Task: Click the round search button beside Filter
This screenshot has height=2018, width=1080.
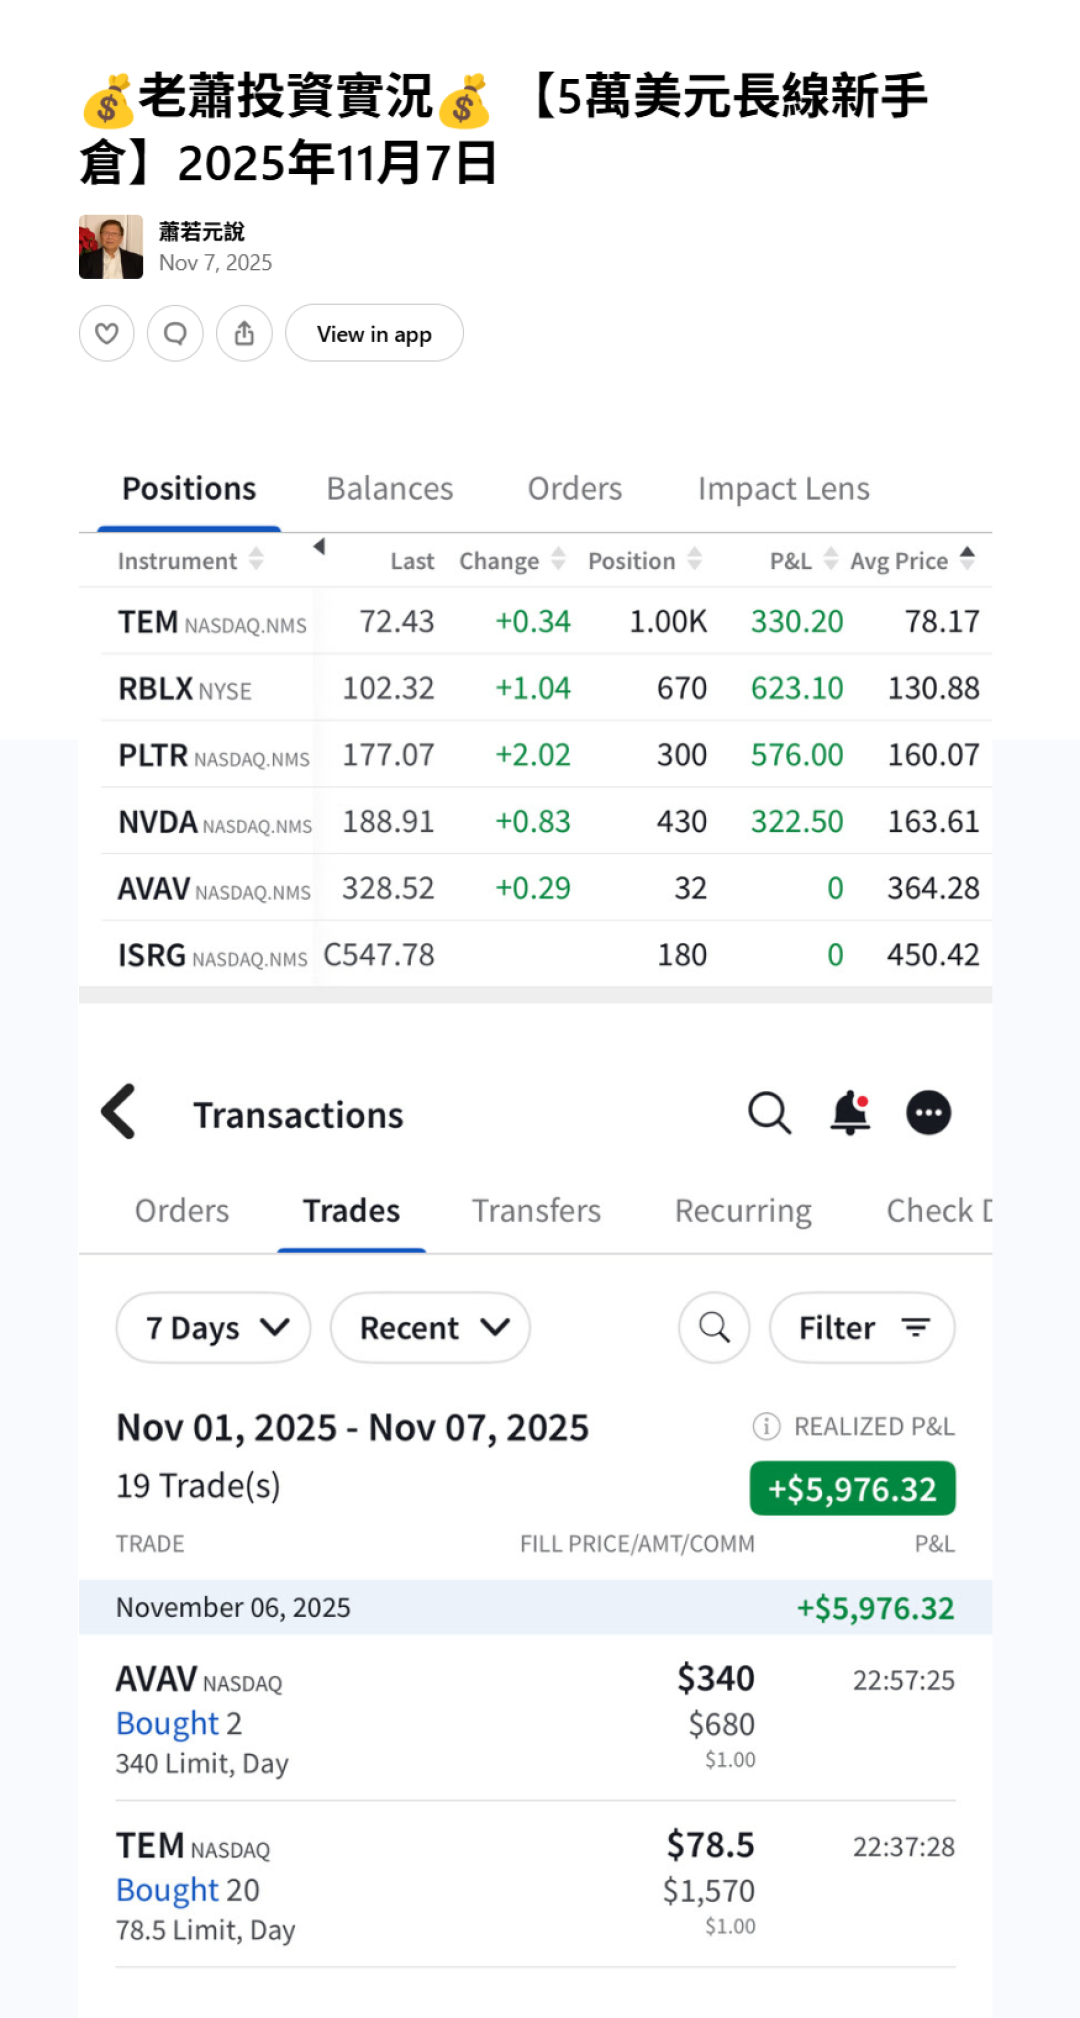Action: click(714, 1327)
